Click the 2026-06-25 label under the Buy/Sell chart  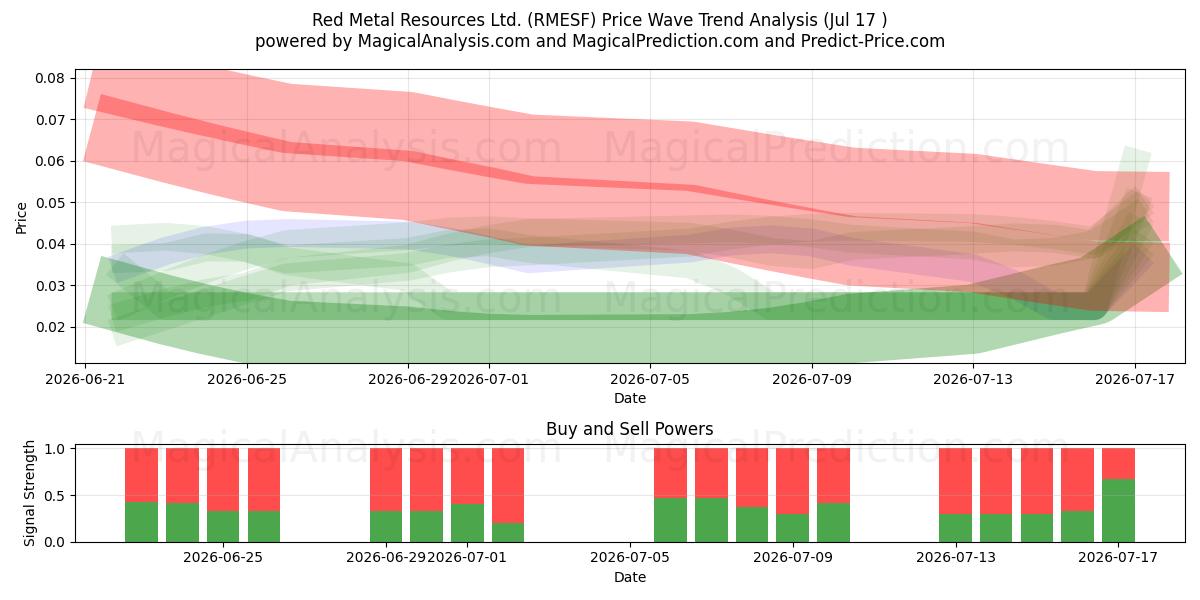223,559
